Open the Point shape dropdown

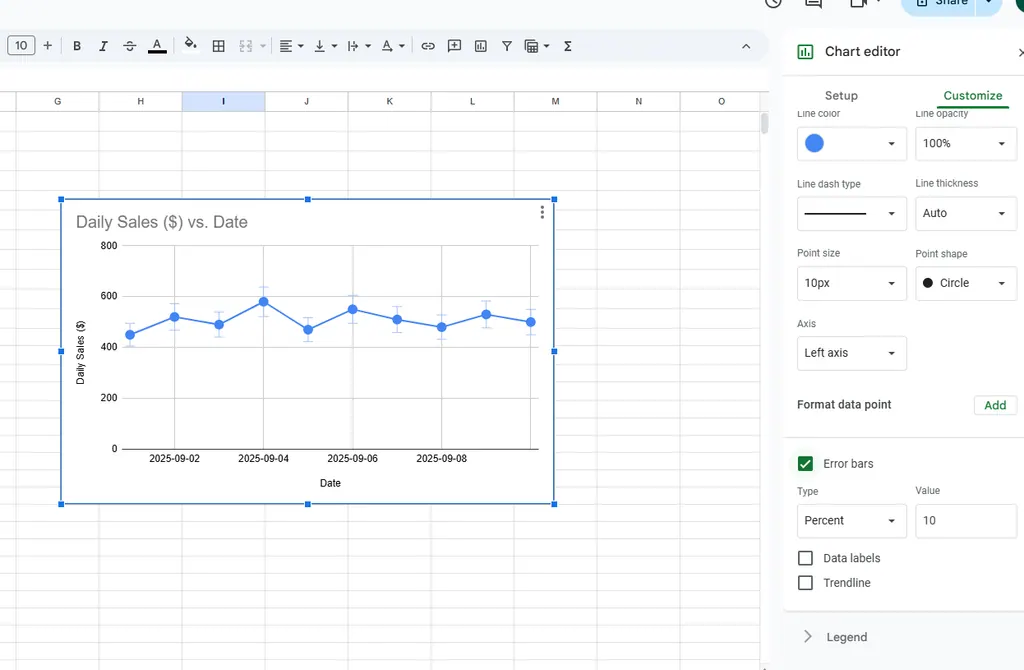965,283
